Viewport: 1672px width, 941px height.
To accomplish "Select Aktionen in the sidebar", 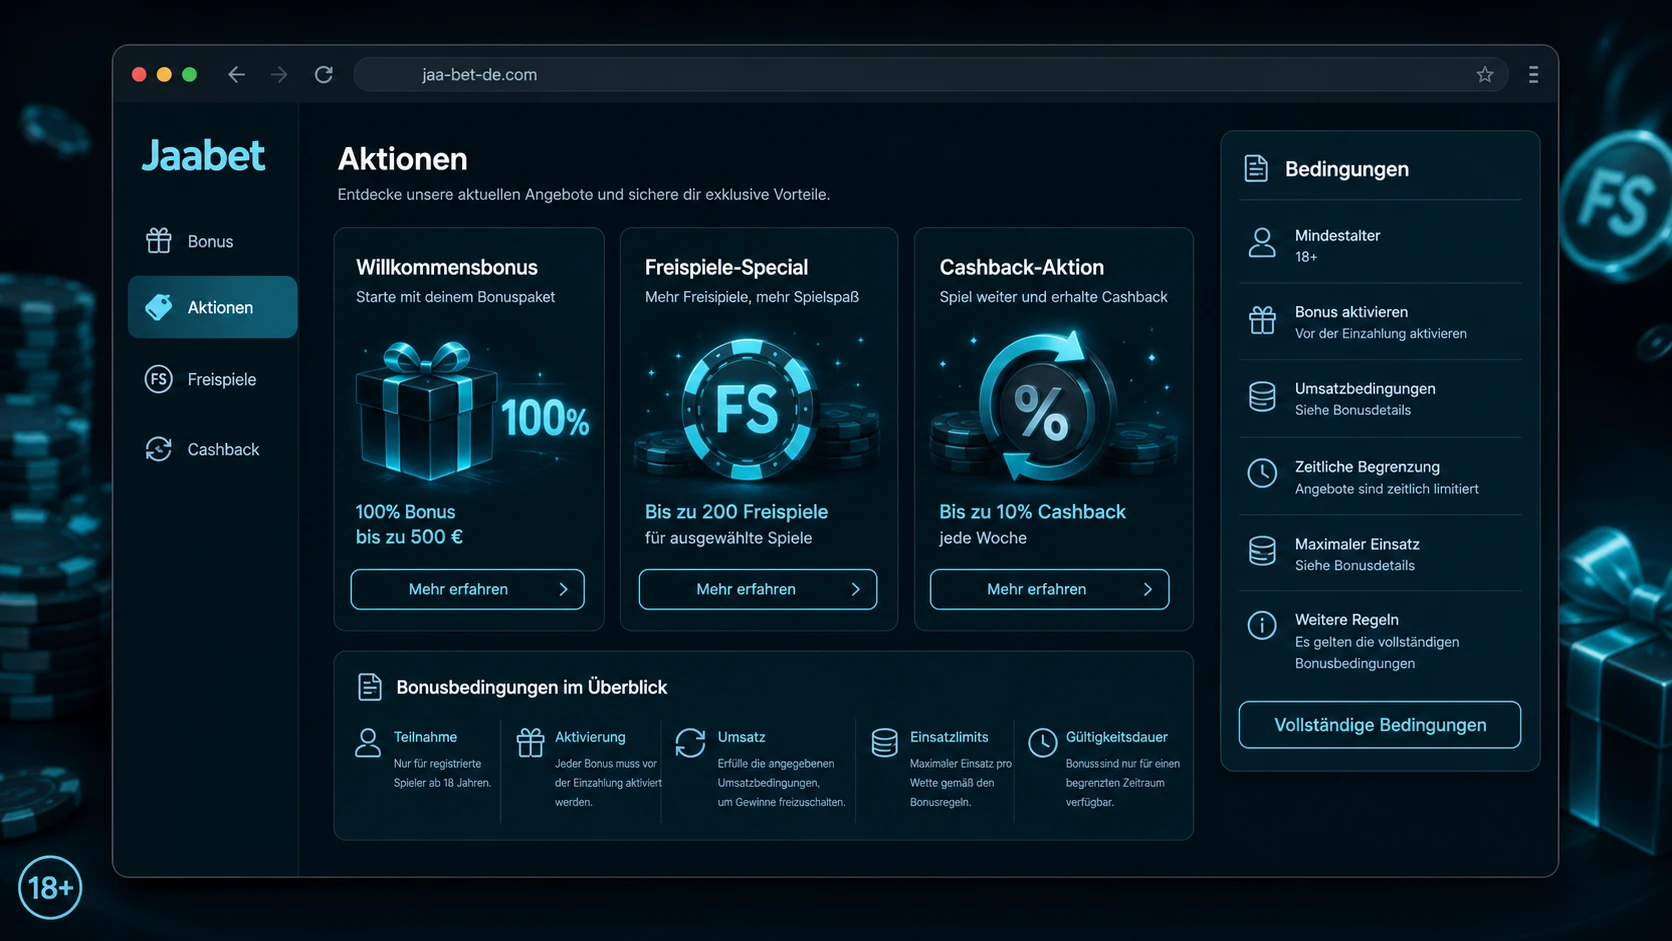I will coord(212,307).
